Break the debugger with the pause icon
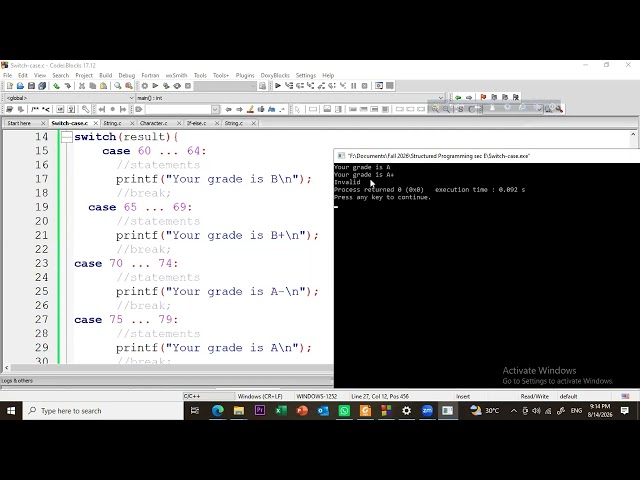This screenshot has height=480, width=640. click(353, 86)
